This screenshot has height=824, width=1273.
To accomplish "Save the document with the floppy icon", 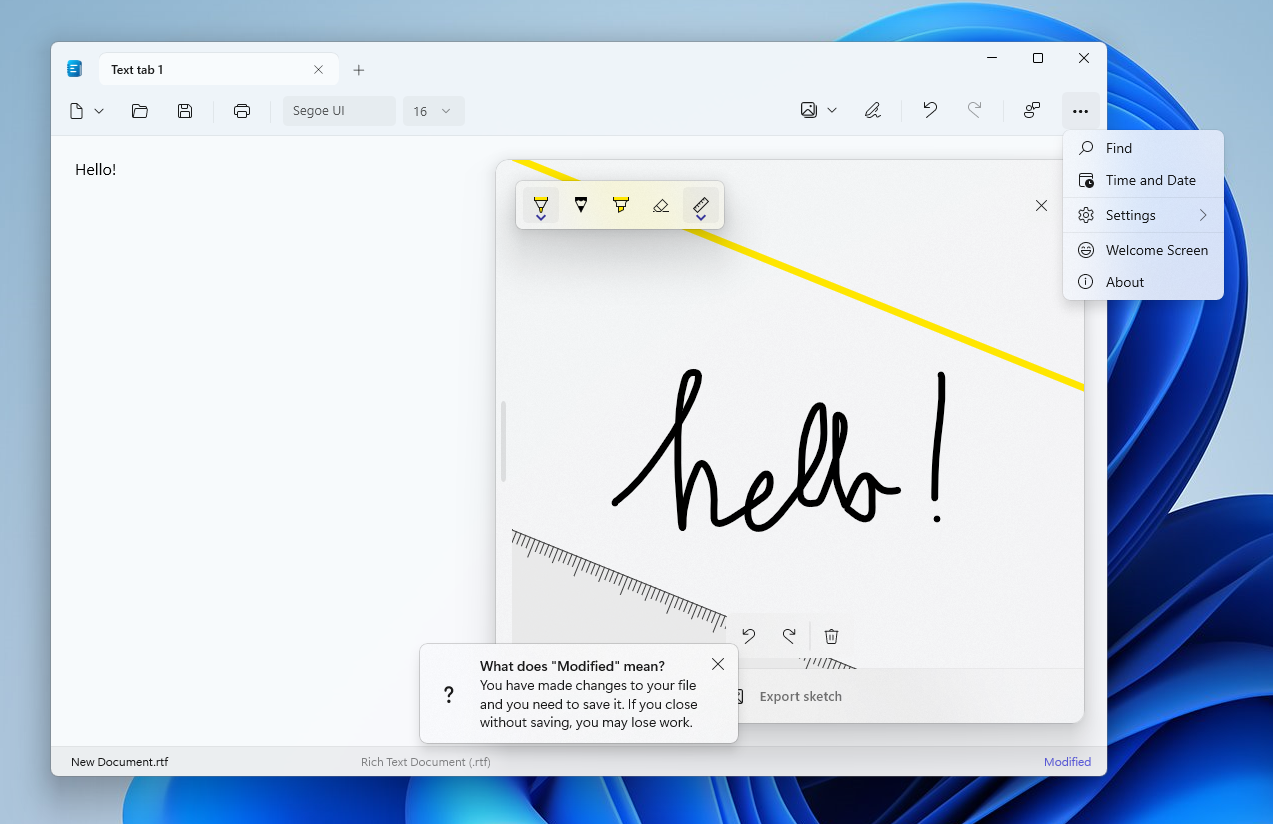I will tap(185, 111).
